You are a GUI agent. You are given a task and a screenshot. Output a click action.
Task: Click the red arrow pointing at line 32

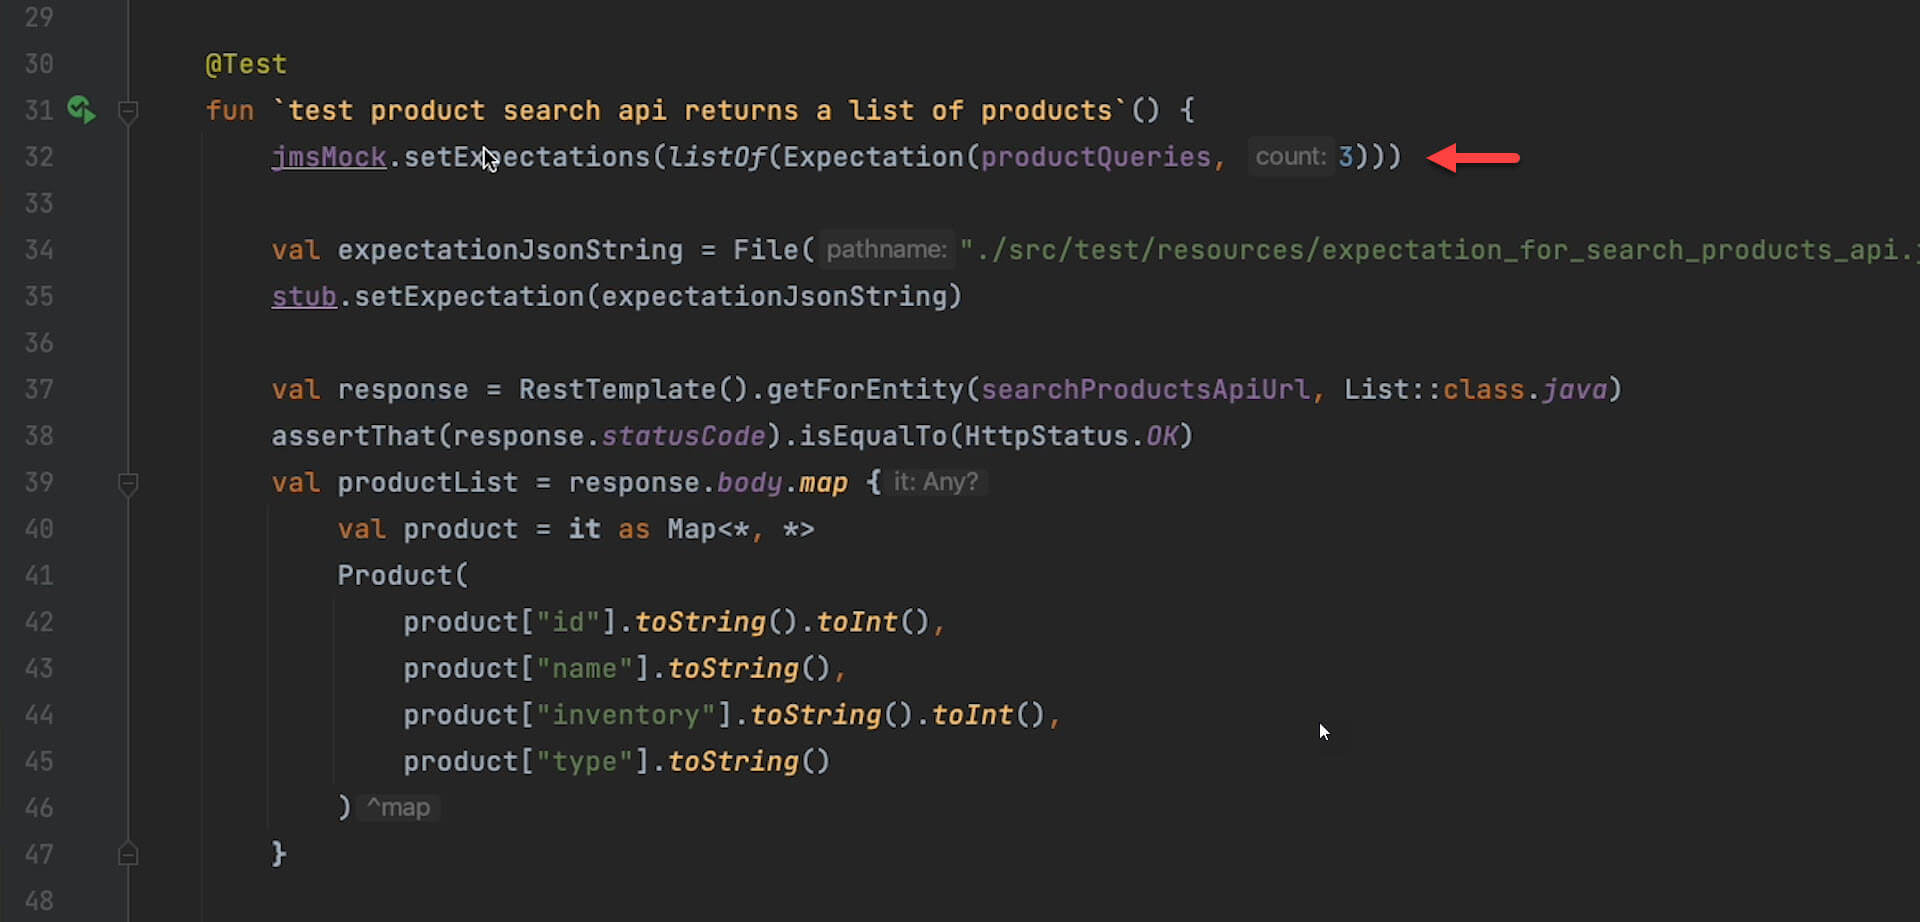click(1473, 158)
